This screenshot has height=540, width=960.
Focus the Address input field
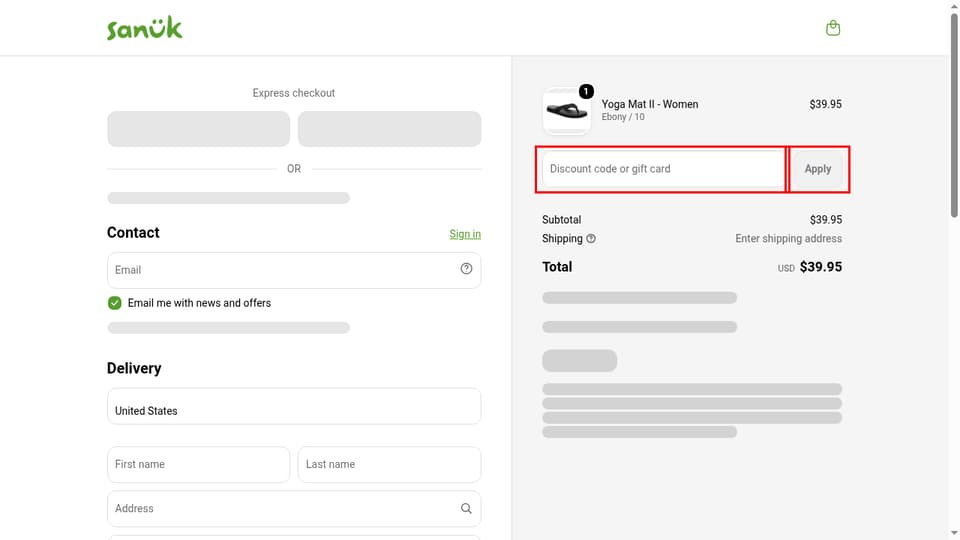294,508
